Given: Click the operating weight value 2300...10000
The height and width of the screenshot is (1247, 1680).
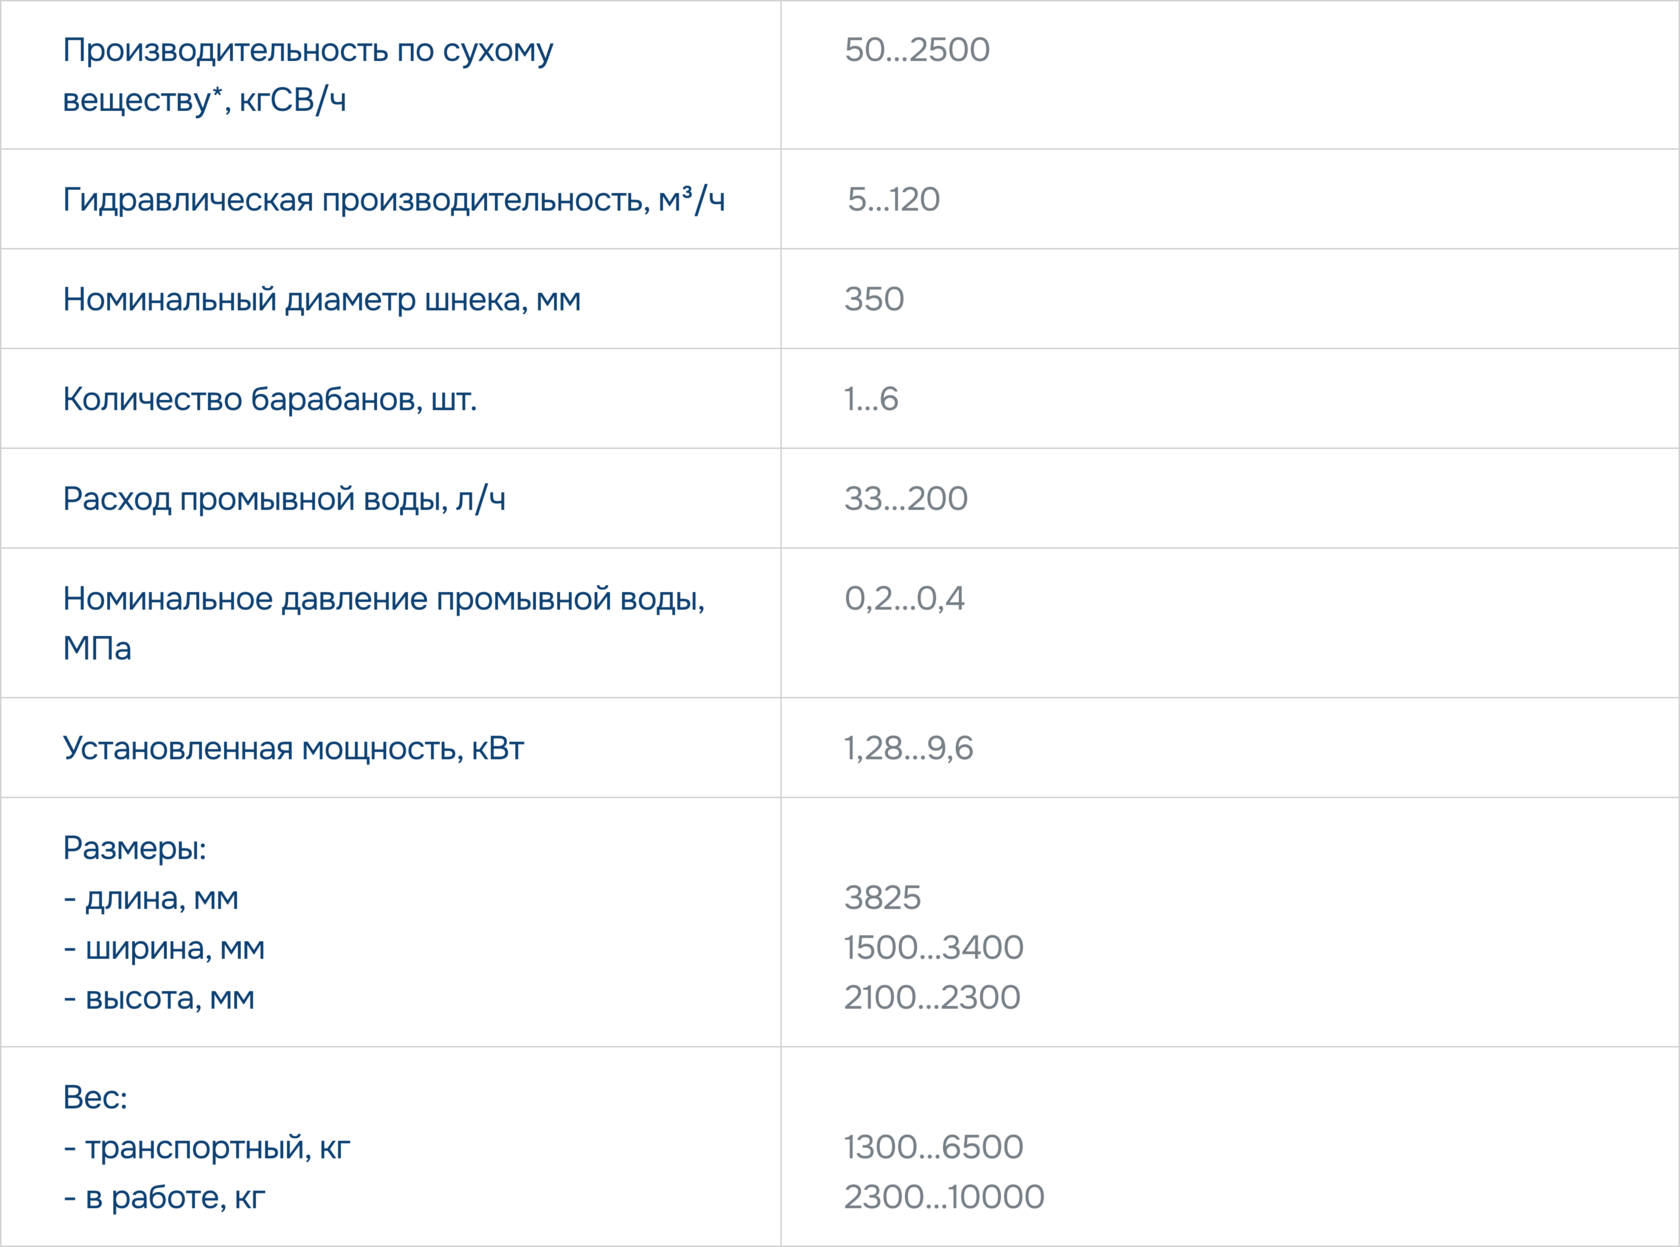Looking at the screenshot, I should click(x=943, y=1197).
